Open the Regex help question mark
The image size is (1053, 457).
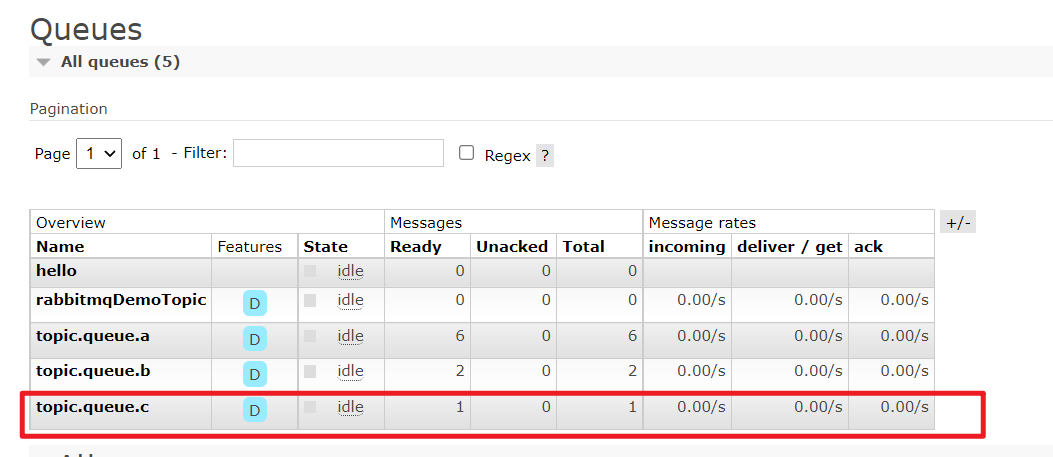point(545,156)
